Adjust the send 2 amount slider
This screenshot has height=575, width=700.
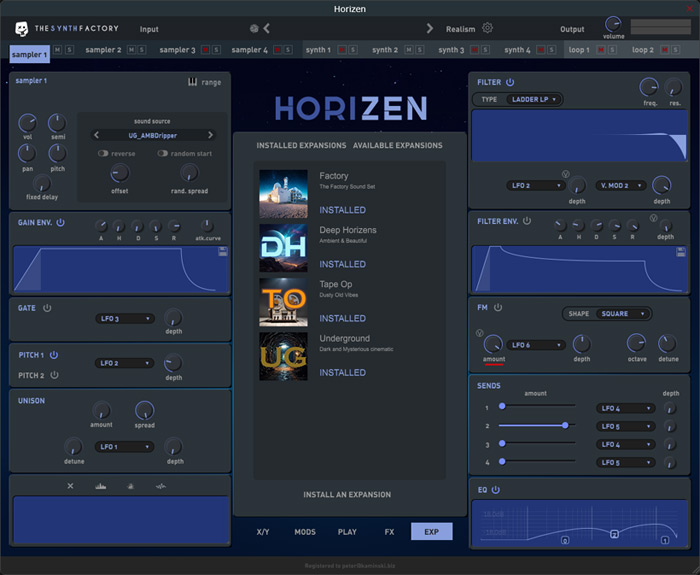(x=537, y=425)
